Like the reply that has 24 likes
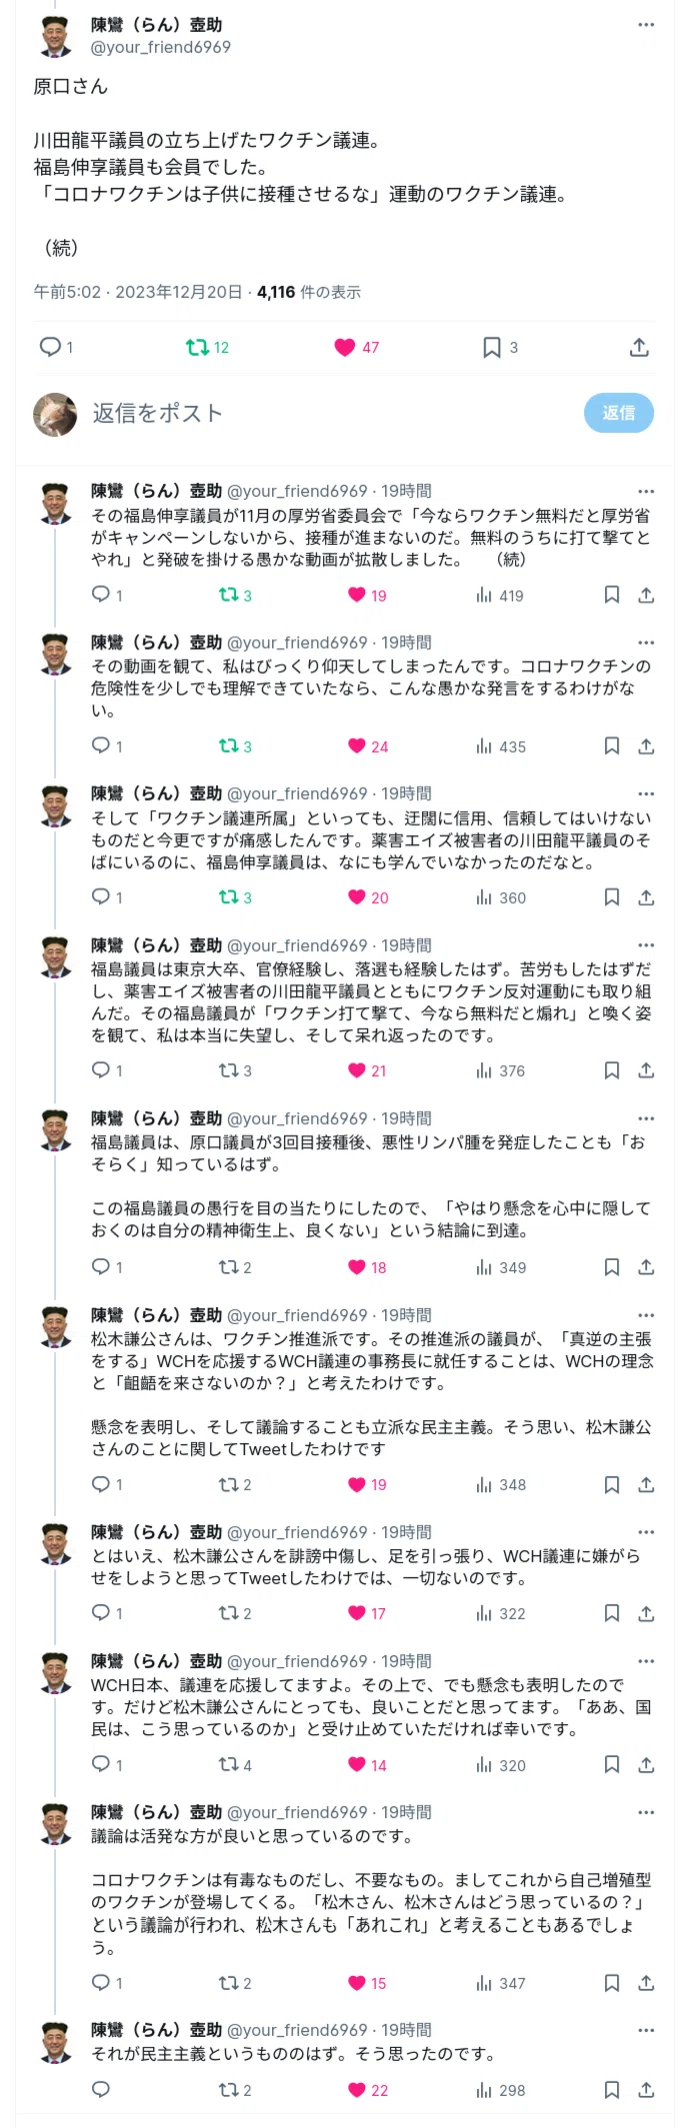 pos(368,746)
